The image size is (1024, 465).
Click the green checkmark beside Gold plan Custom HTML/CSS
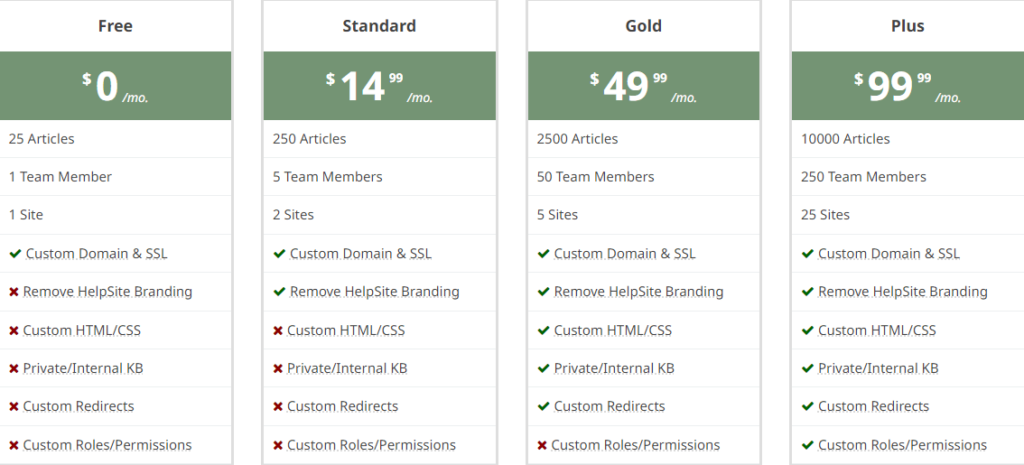tap(543, 330)
